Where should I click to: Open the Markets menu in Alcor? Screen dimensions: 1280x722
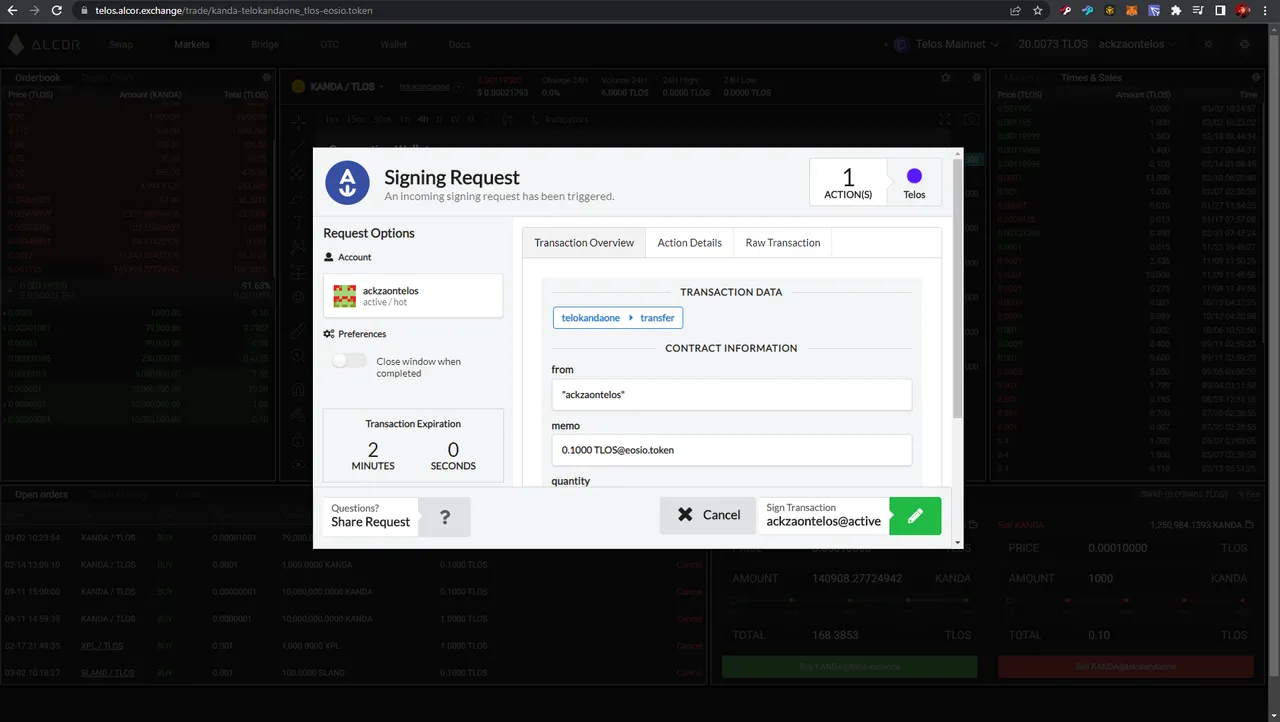pyautogui.click(x=192, y=44)
